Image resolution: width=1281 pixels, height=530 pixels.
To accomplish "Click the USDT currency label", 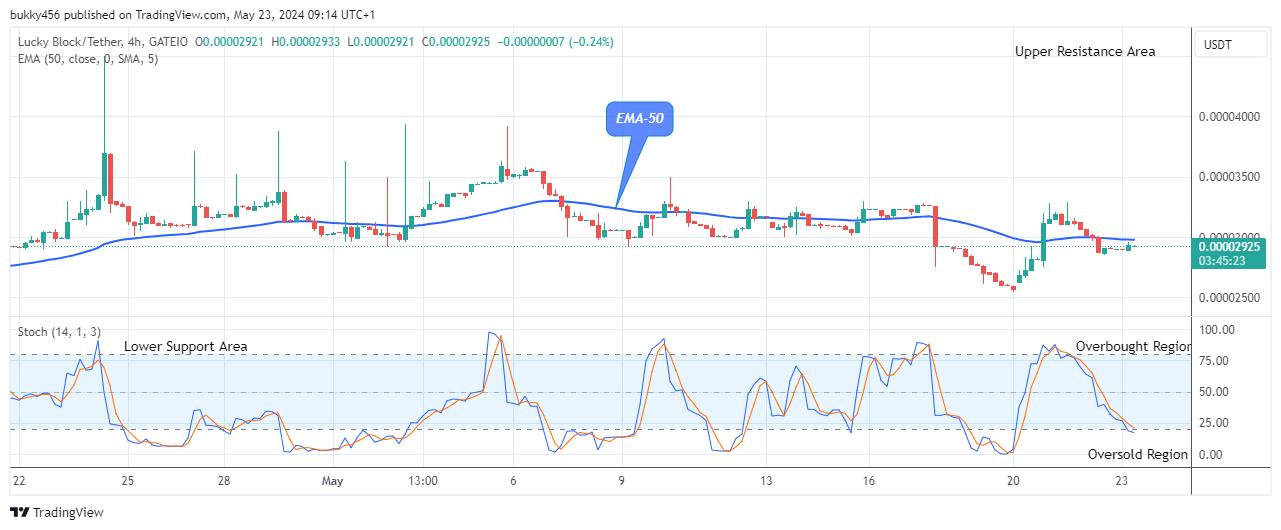I will point(1216,44).
